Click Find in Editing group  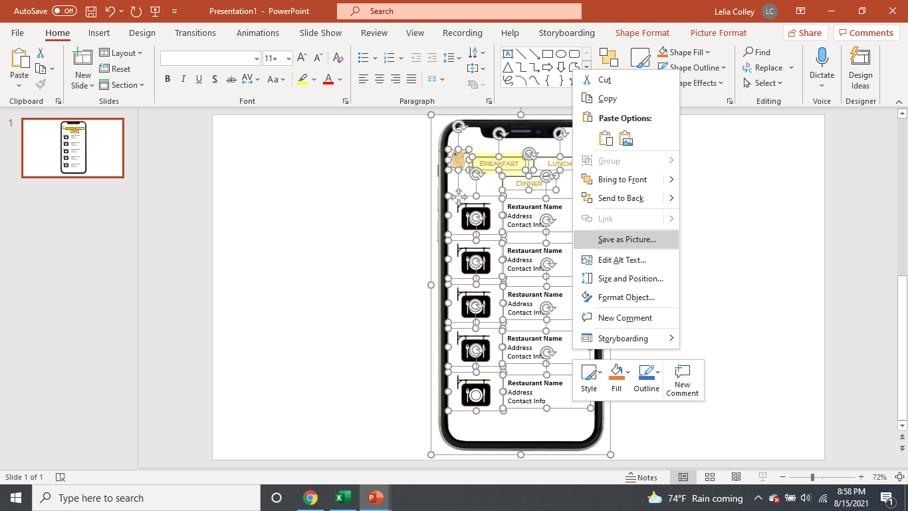[x=757, y=52]
